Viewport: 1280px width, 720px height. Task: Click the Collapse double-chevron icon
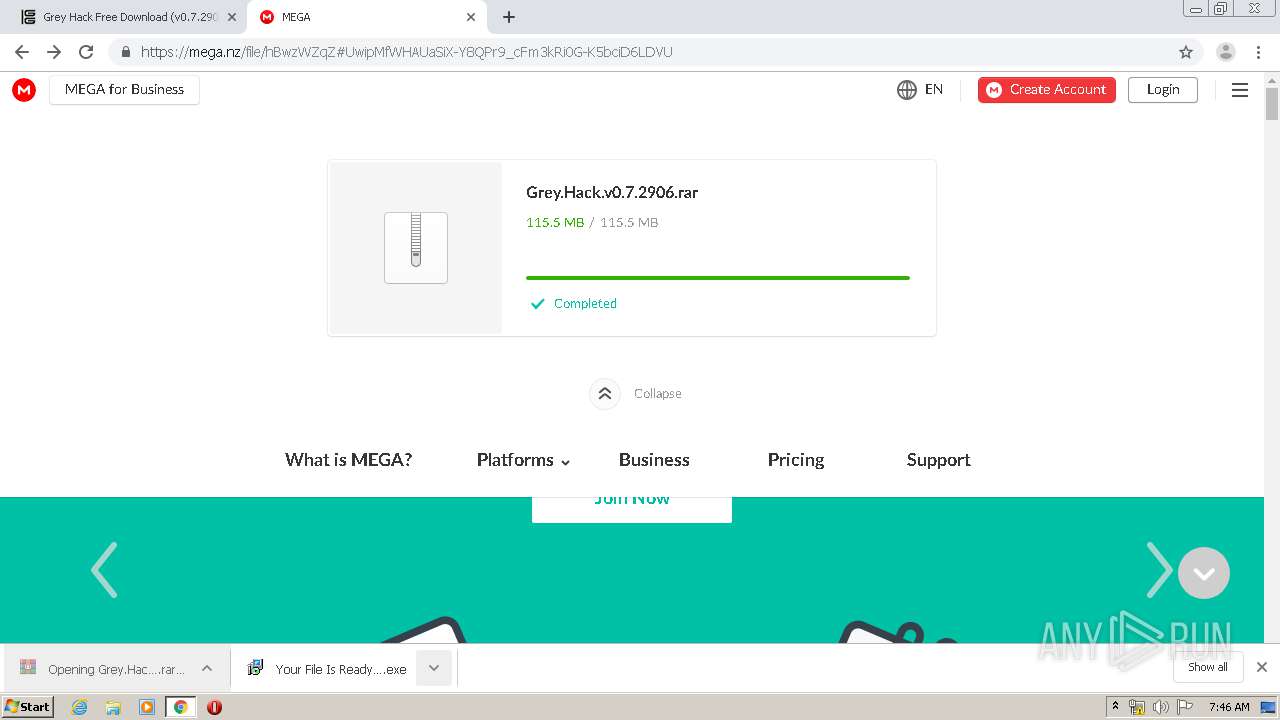605,394
